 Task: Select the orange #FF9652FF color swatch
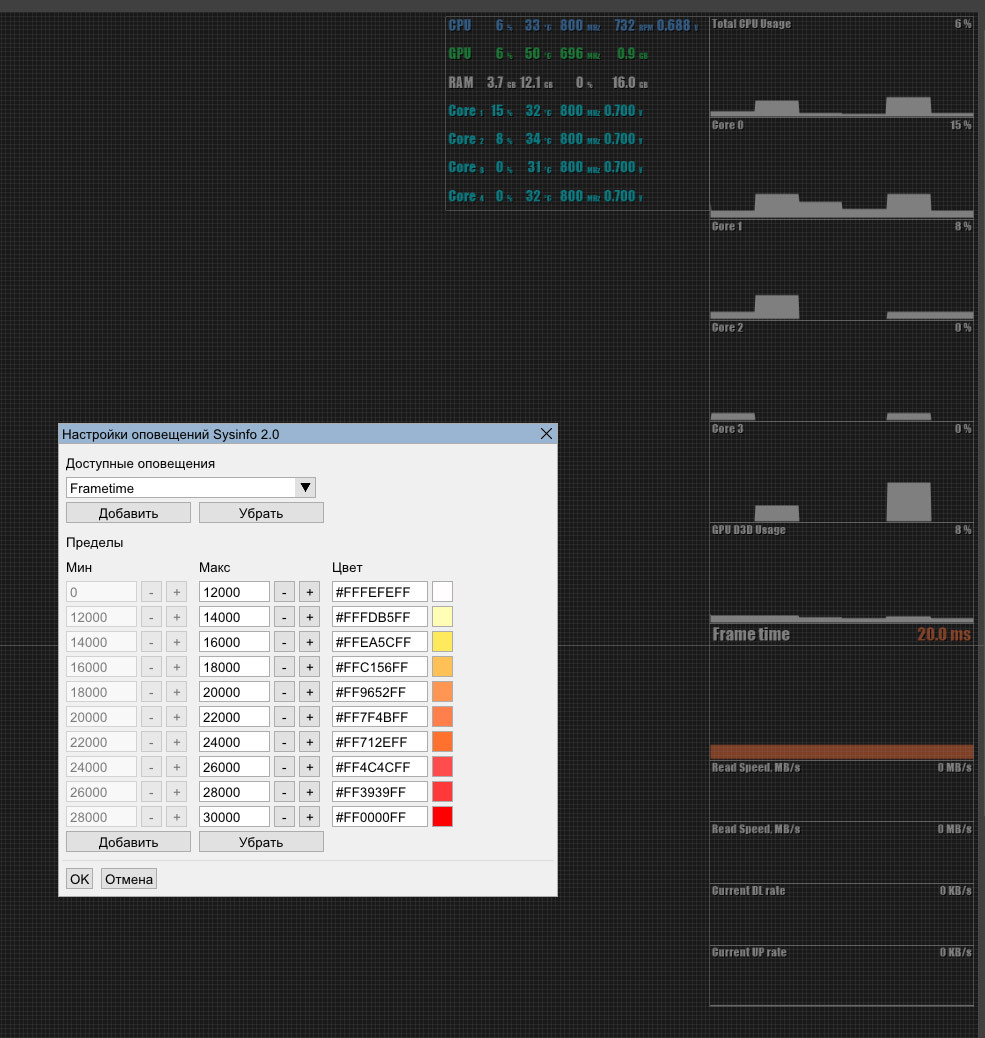[x=442, y=692]
